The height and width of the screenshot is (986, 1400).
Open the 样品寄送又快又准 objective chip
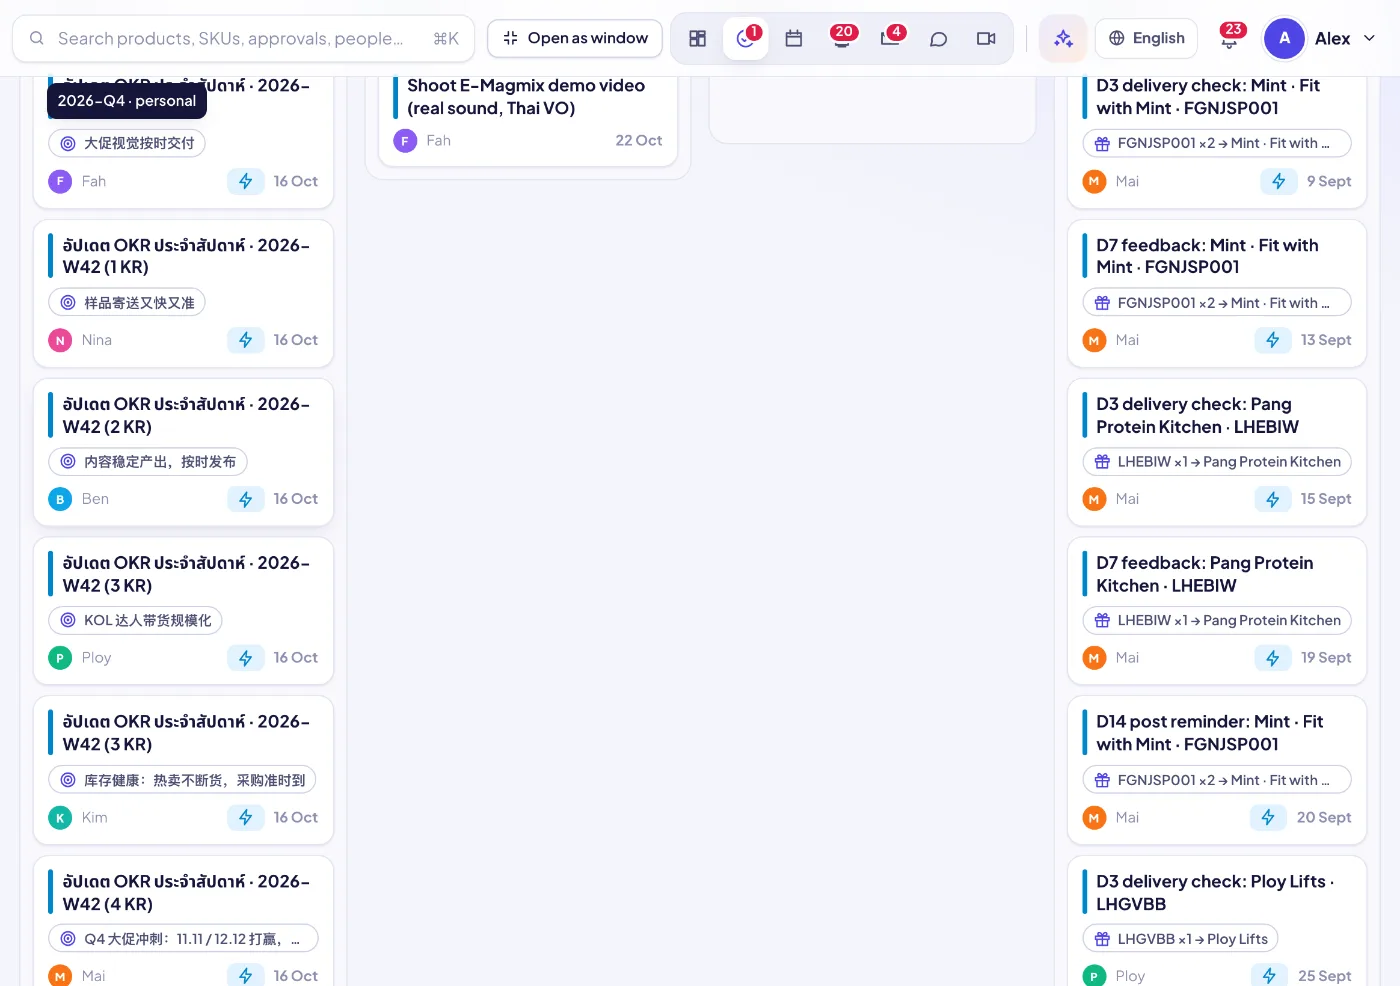pyautogui.click(x=127, y=302)
